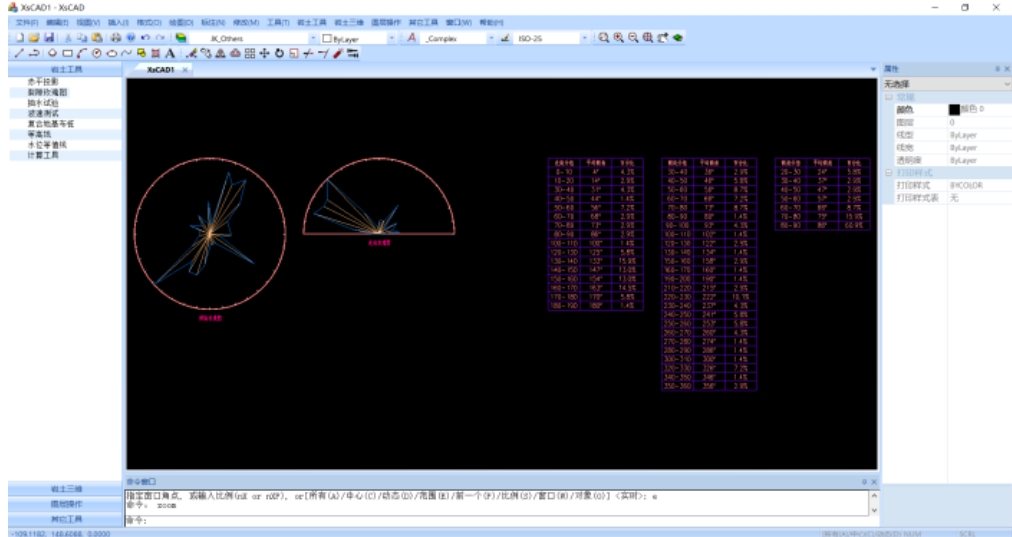Close the command window panel

click(874, 481)
